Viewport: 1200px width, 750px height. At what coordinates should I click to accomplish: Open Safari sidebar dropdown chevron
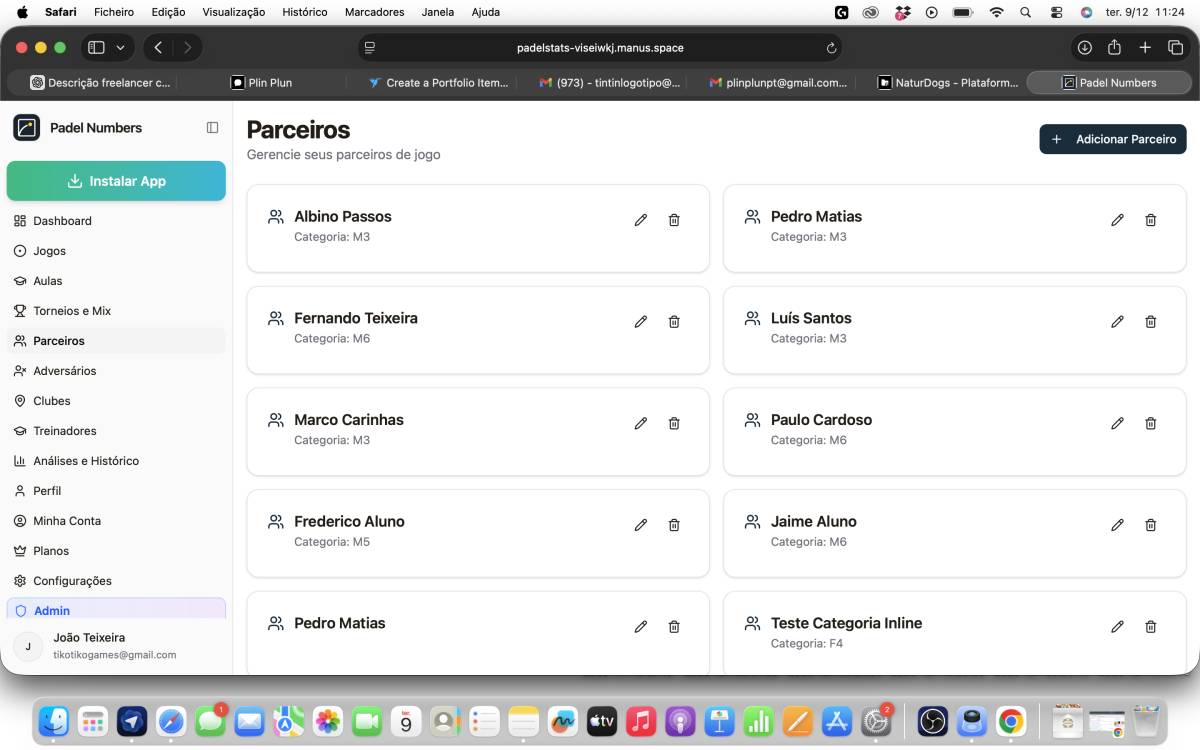(121, 47)
